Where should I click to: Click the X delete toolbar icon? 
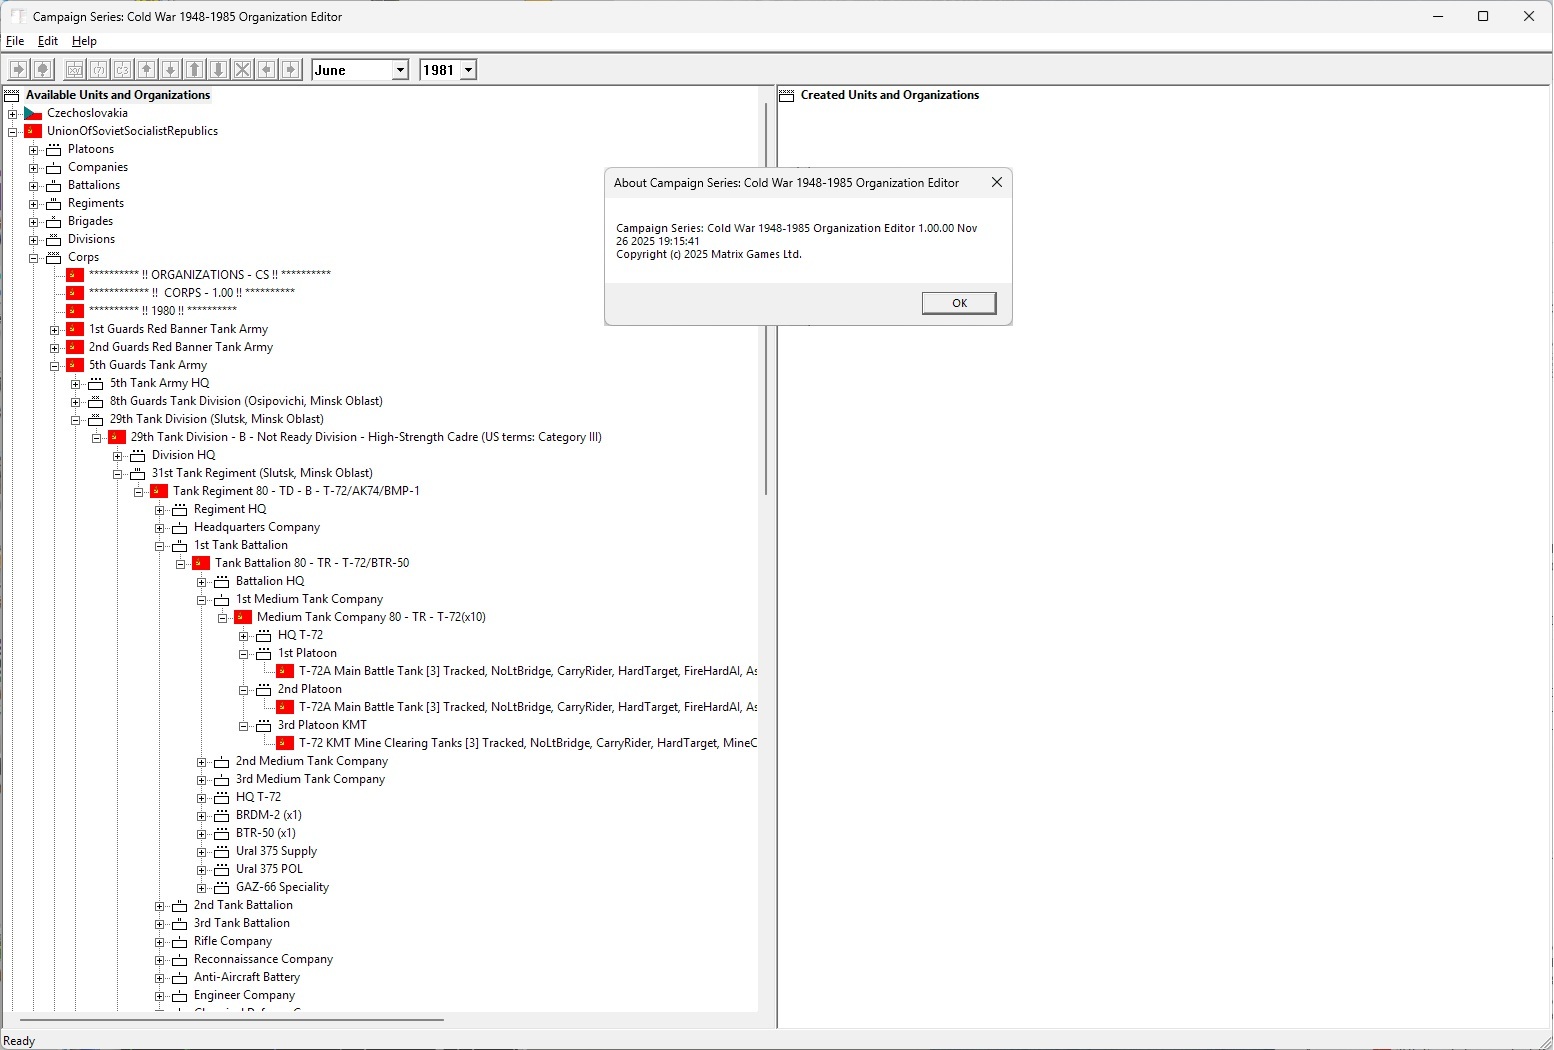tap(242, 69)
